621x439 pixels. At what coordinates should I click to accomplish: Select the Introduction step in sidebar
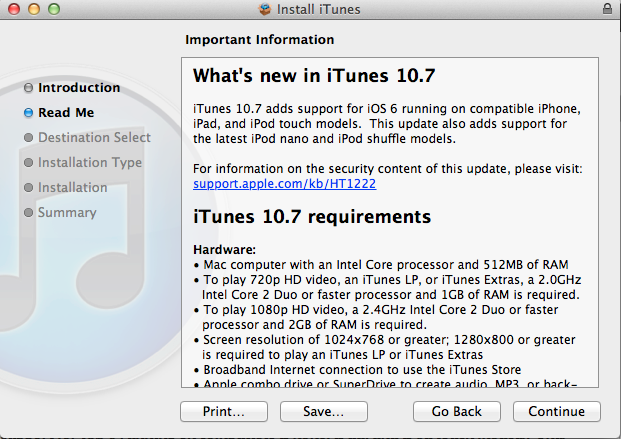[x=79, y=88]
